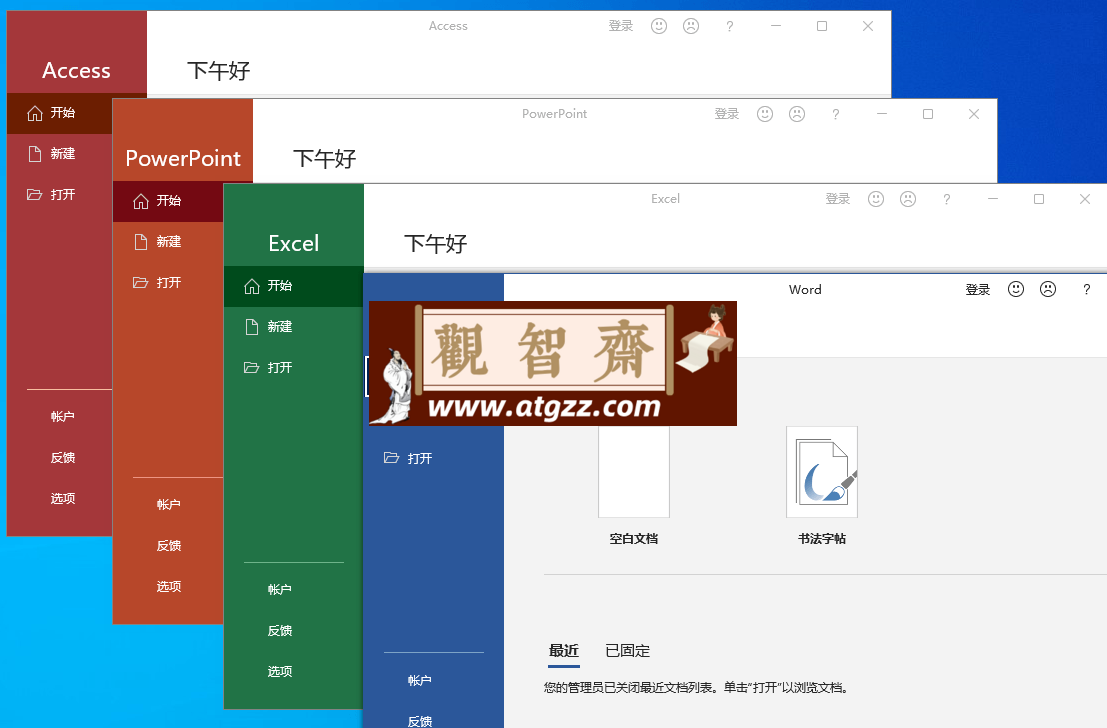
Task: Maximize the Access window
Action: point(822,26)
